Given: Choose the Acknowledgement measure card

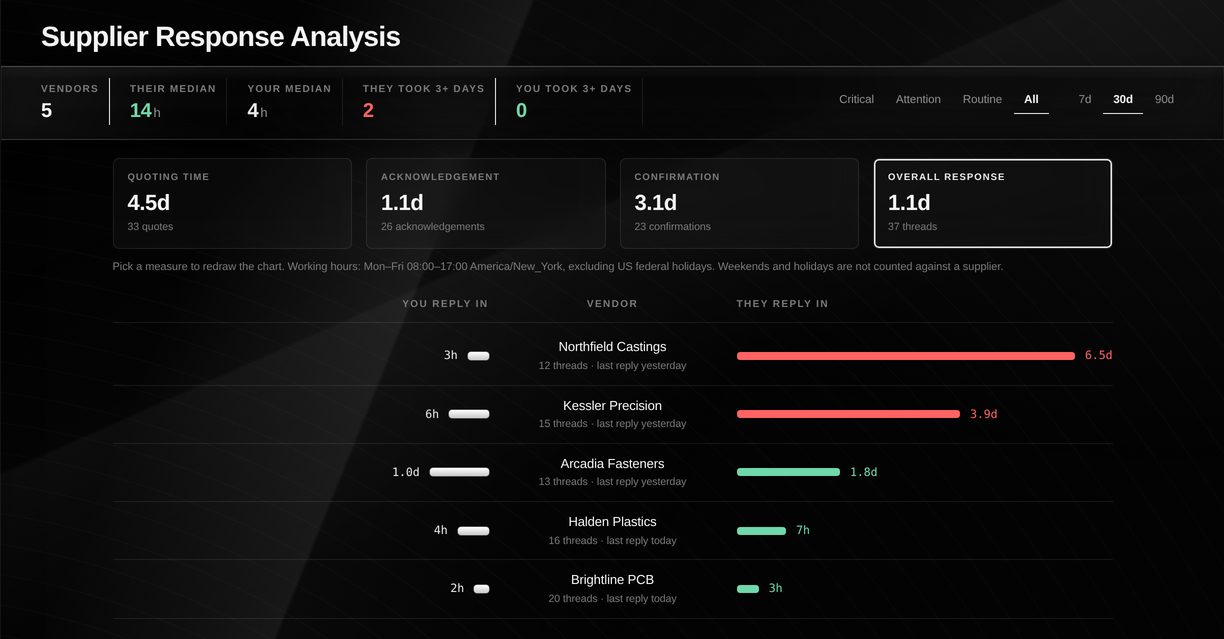Looking at the screenshot, I should [486, 203].
